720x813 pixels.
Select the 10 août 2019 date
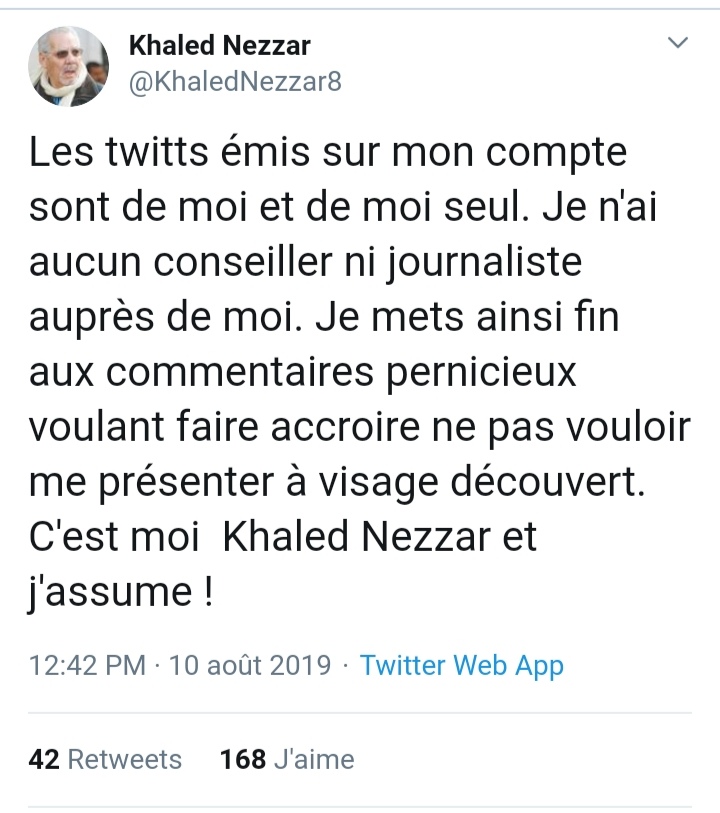[250, 666]
